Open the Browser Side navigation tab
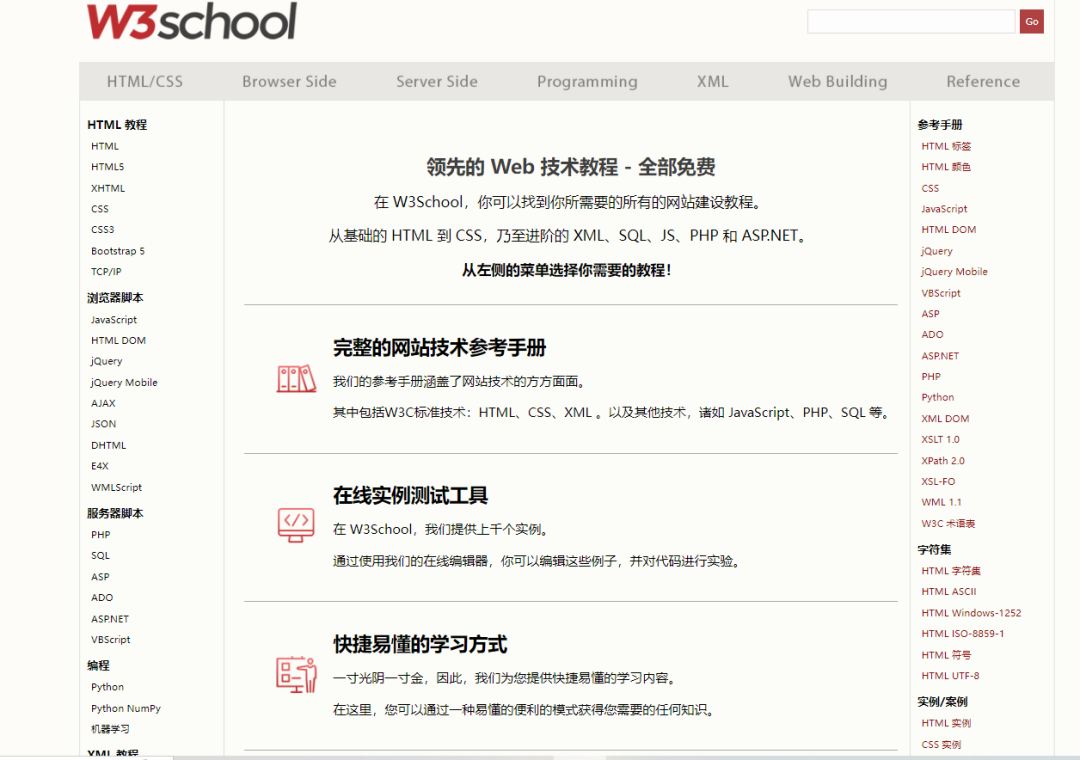The height and width of the screenshot is (760, 1080). click(289, 81)
